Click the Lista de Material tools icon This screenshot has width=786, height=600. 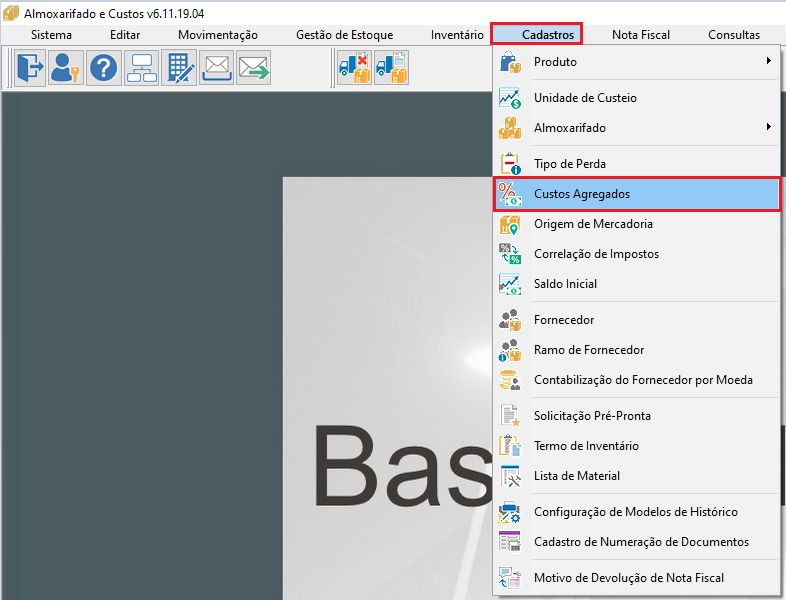coord(510,476)
